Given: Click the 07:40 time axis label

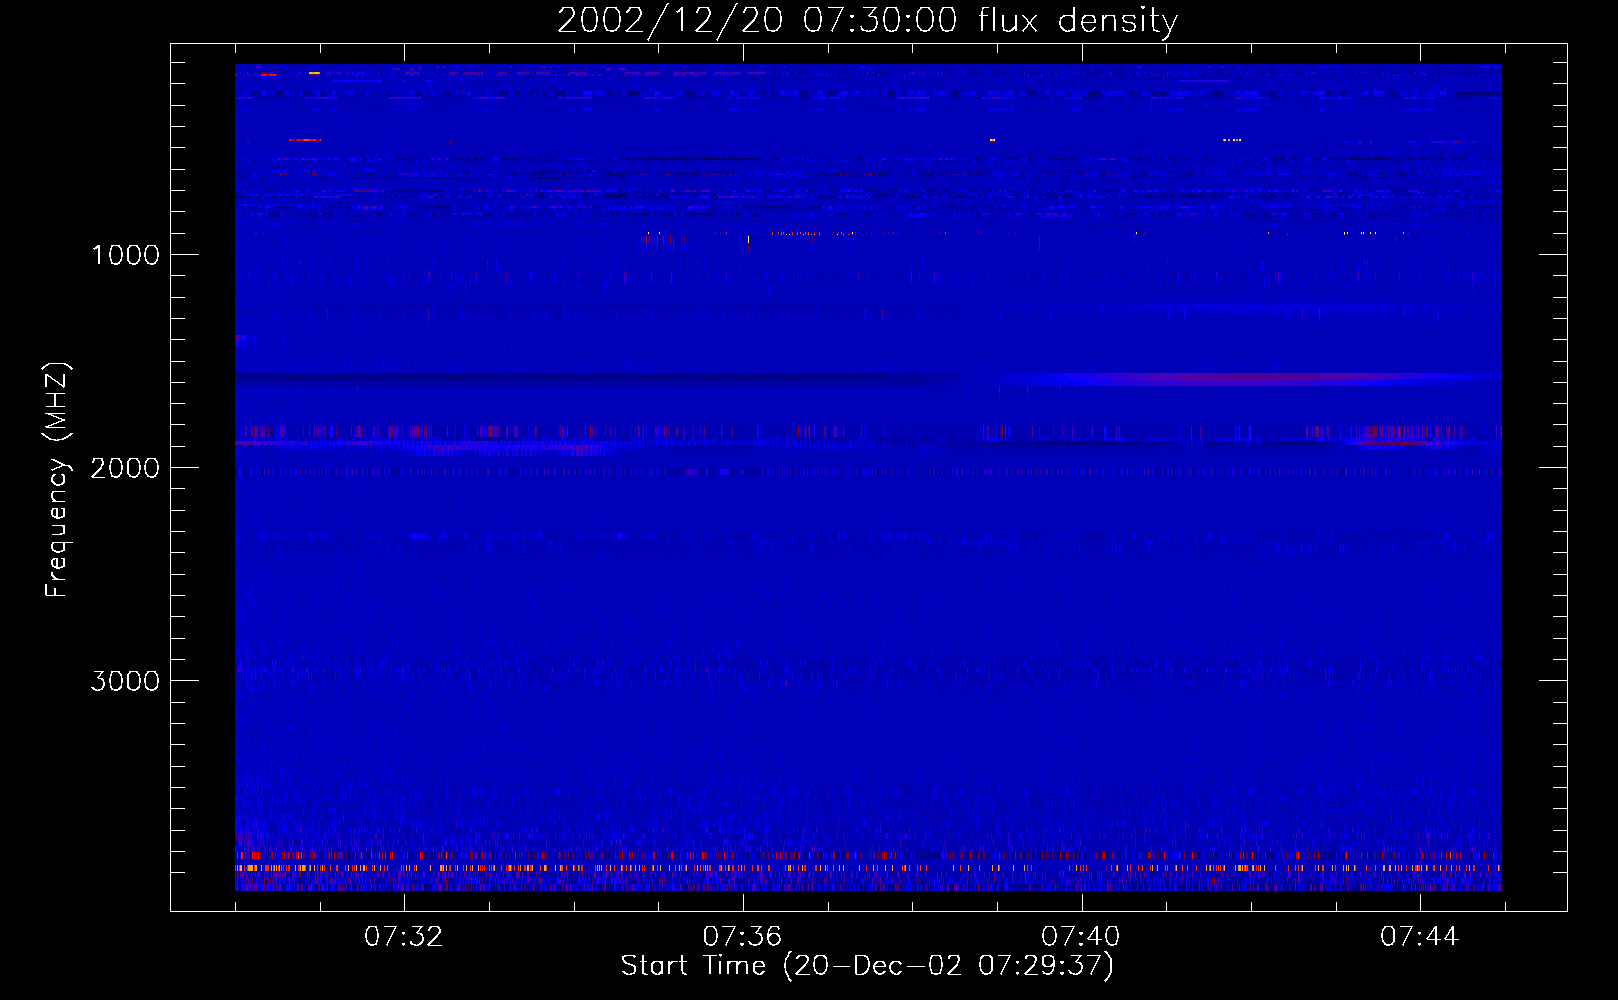Looking at the screenshot, I should point(1081,937).
